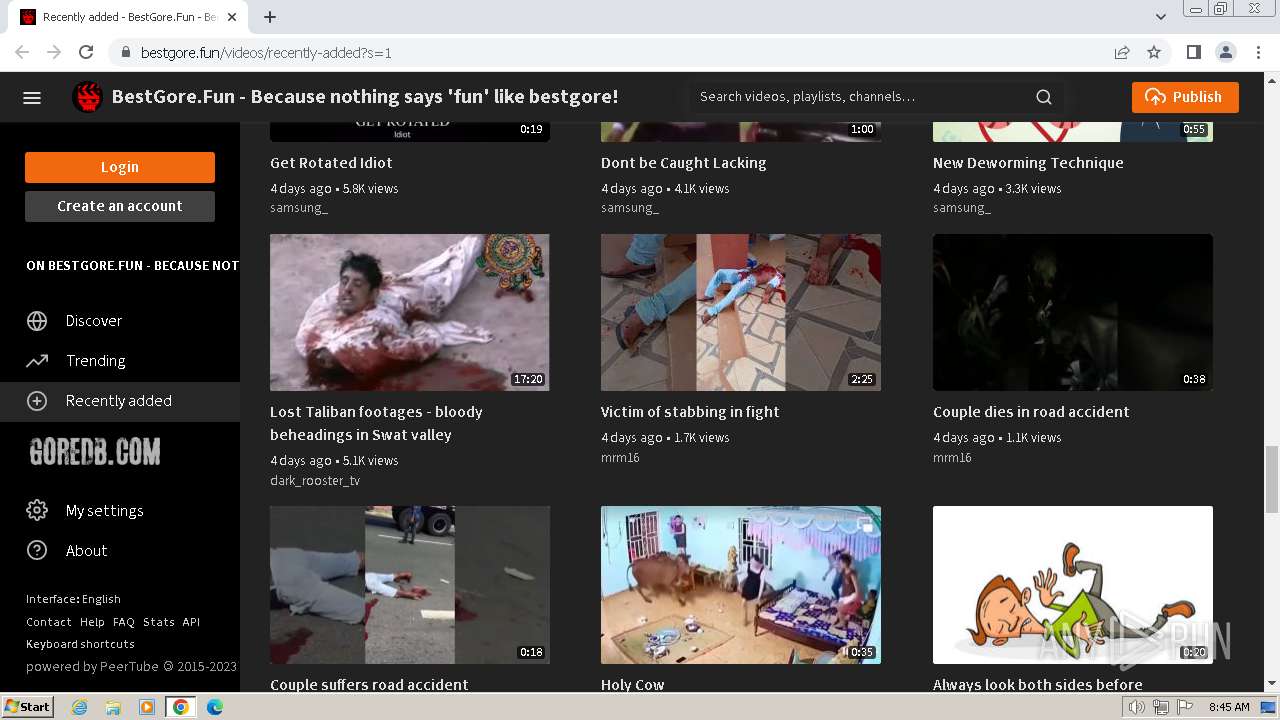Open mrm16 channel under stabbing video

[x=620, y=458]
